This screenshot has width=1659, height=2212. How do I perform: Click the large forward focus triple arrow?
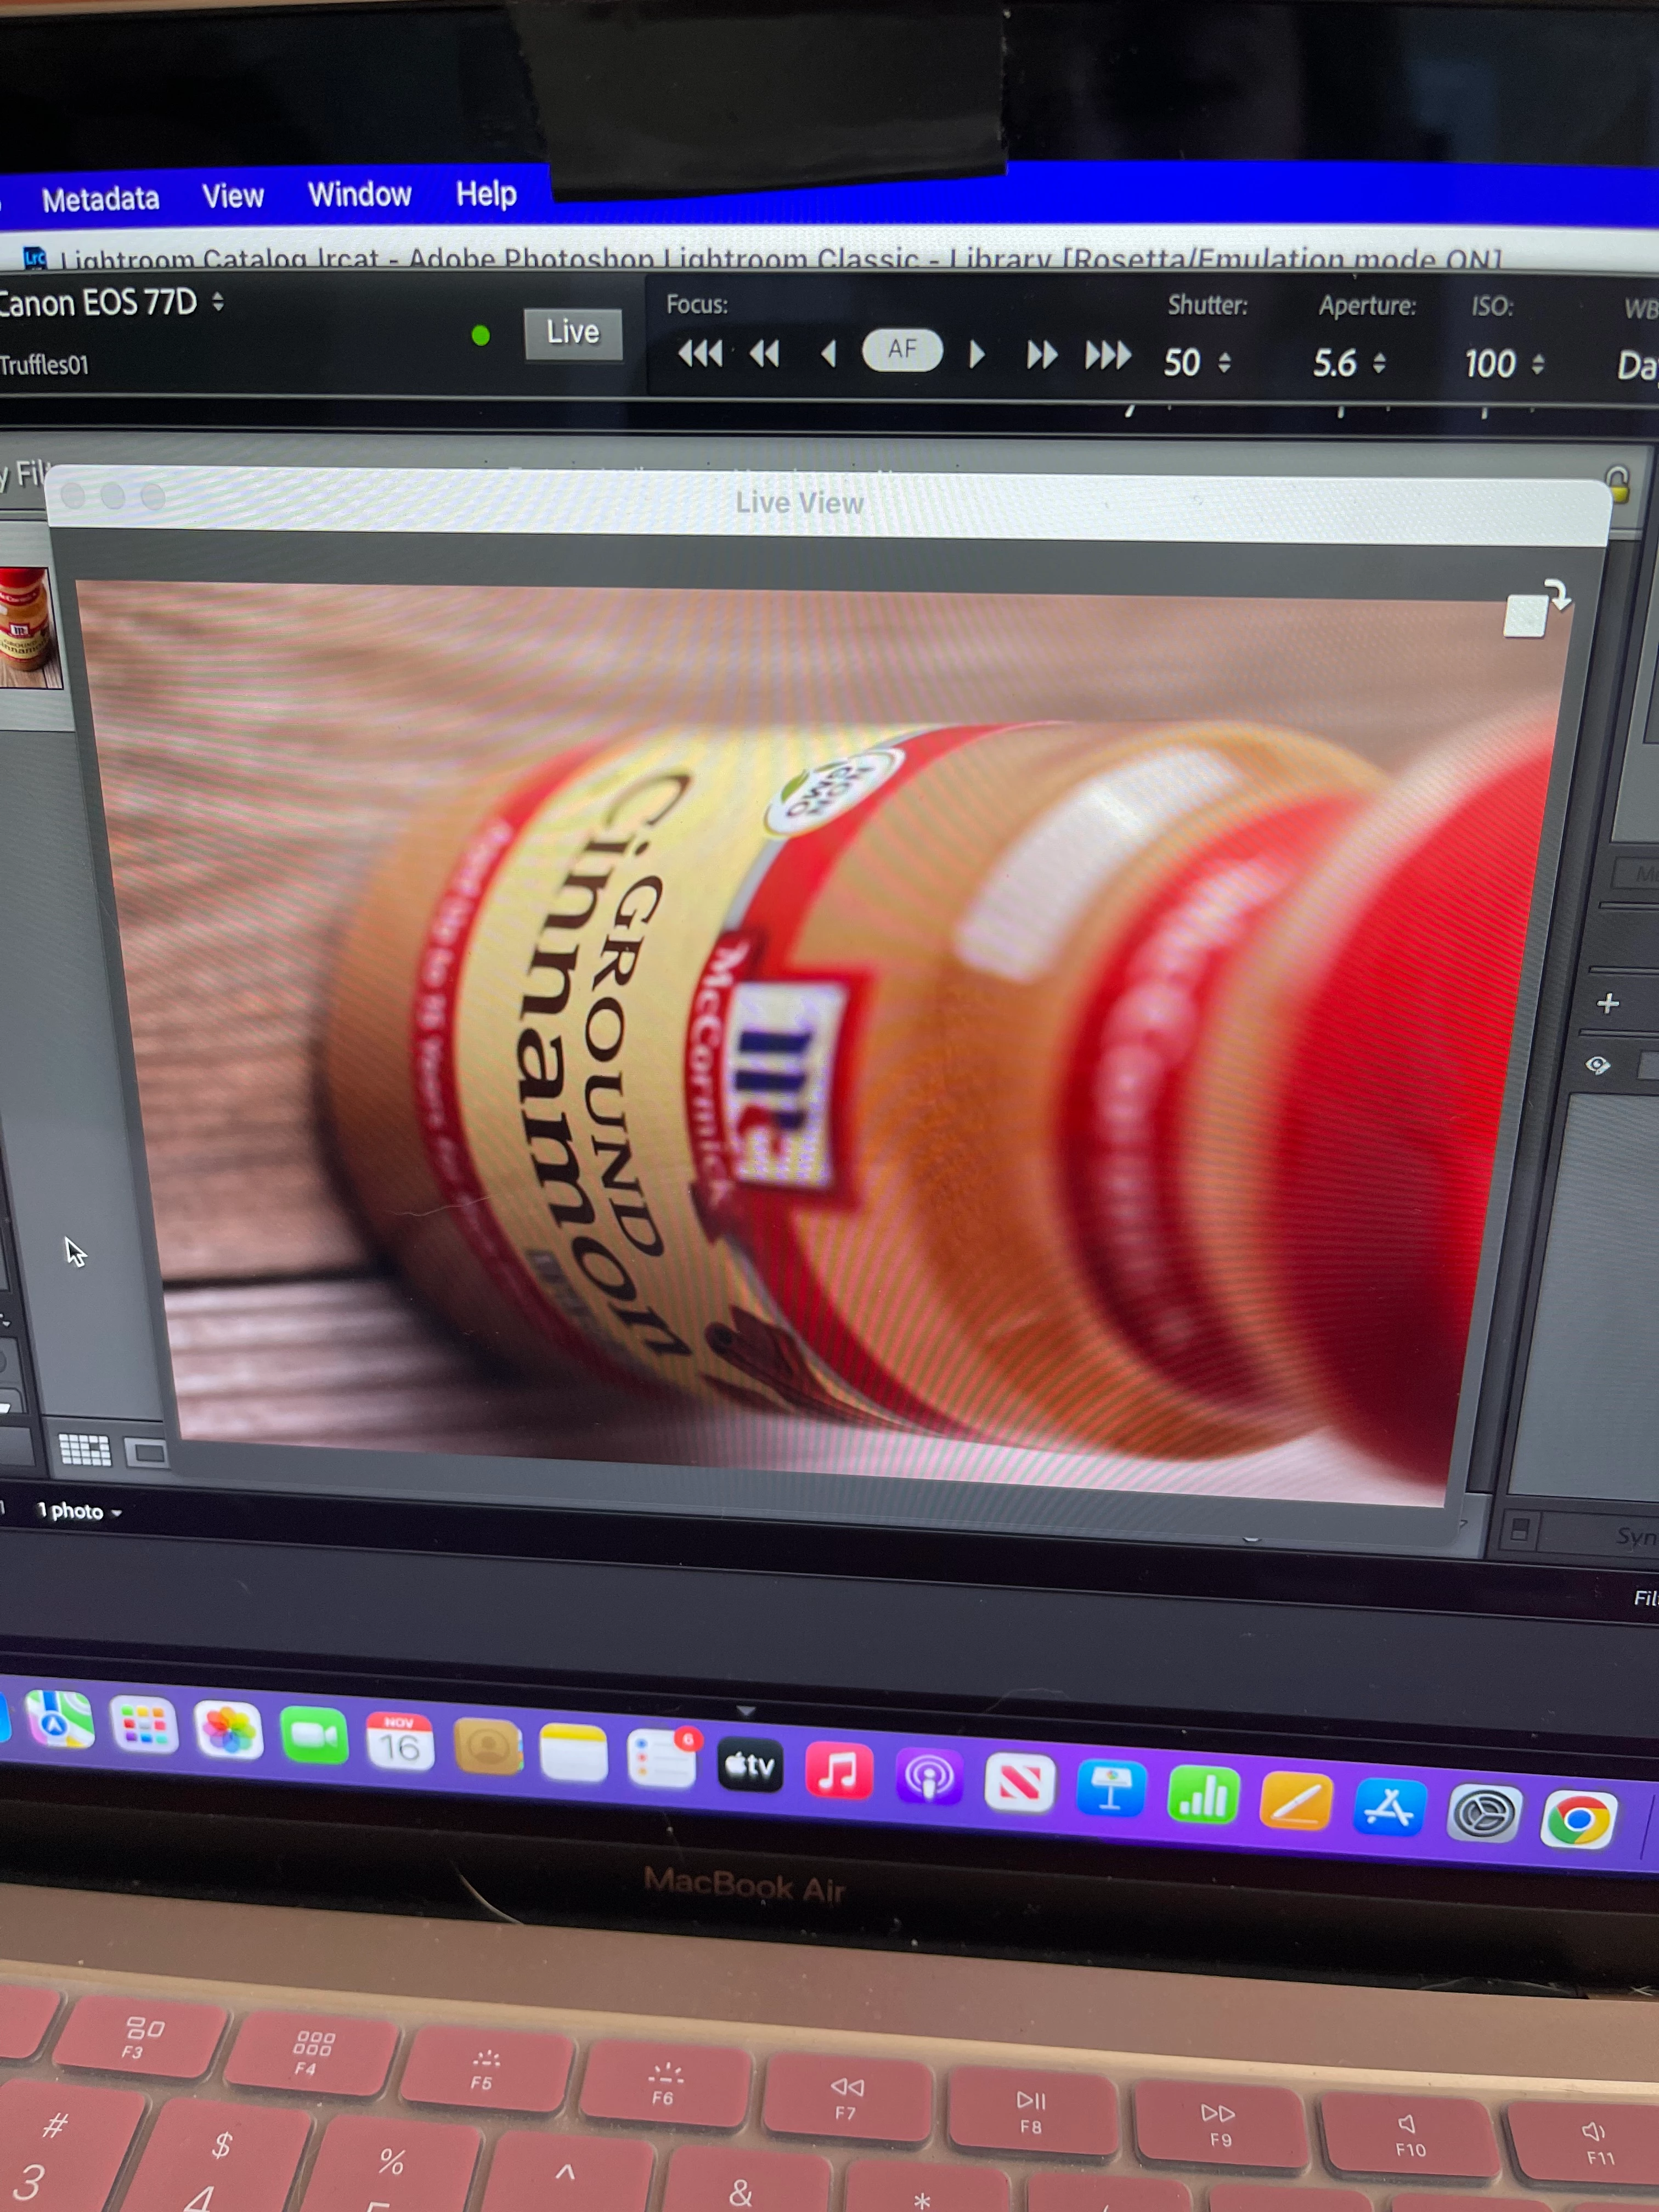(1108, 355)
